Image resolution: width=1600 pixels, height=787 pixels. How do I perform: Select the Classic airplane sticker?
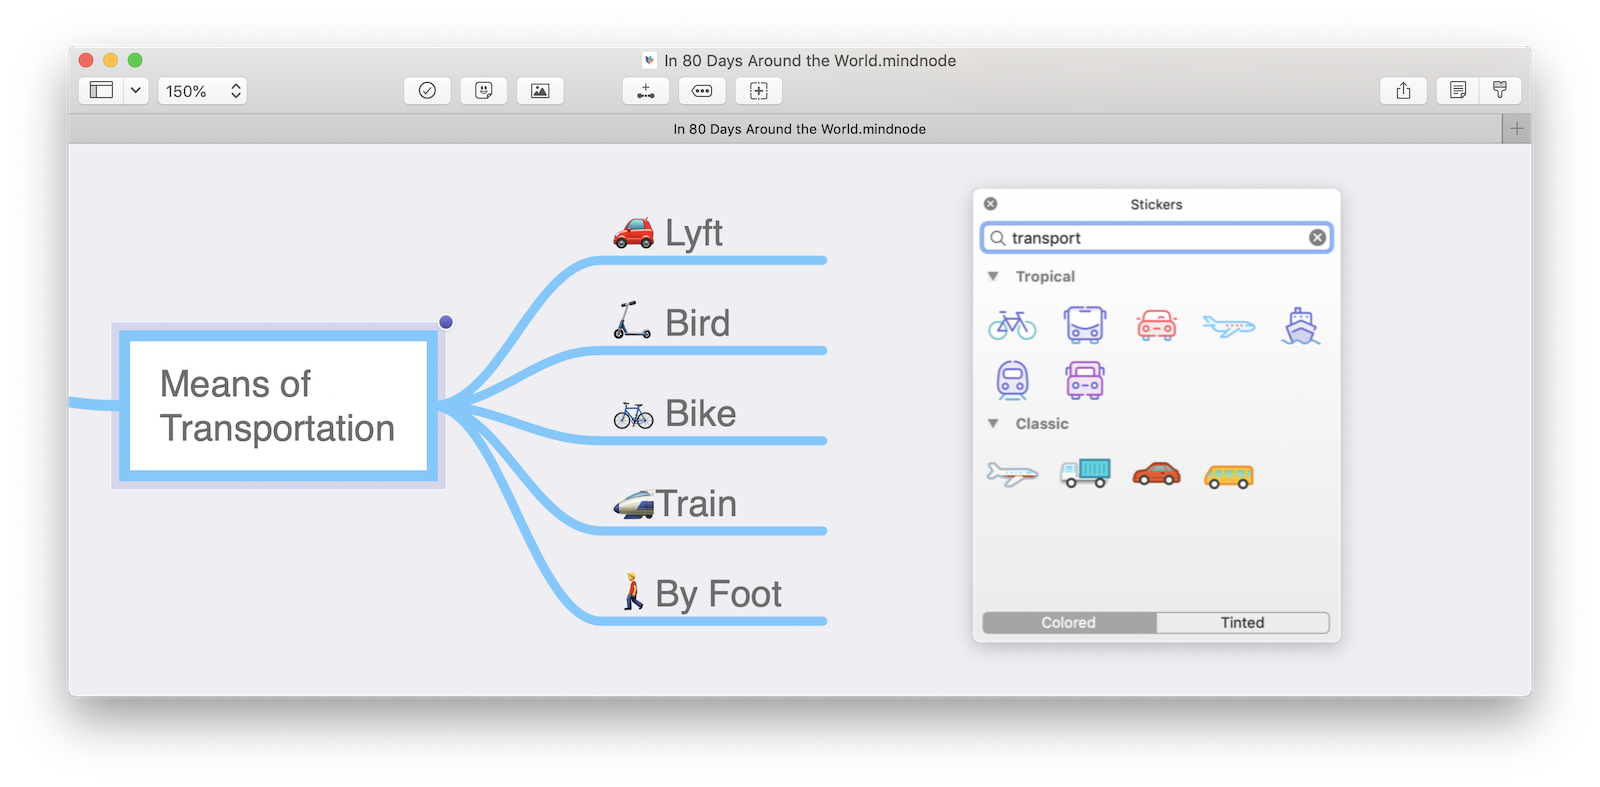pos(1013,474)
